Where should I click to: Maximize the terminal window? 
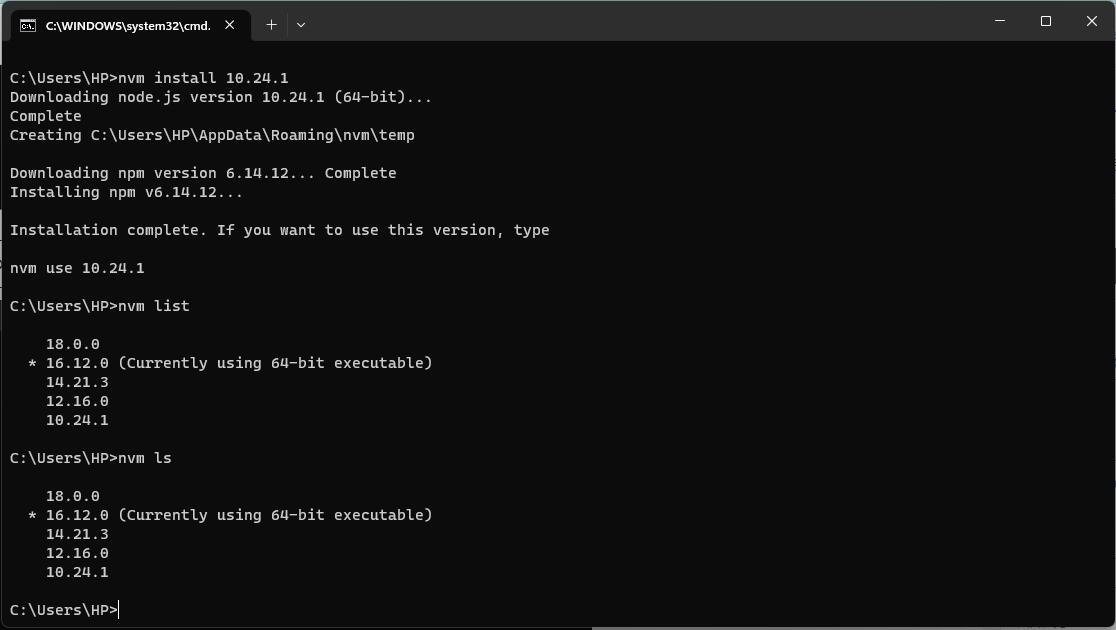click(1046, 21)
